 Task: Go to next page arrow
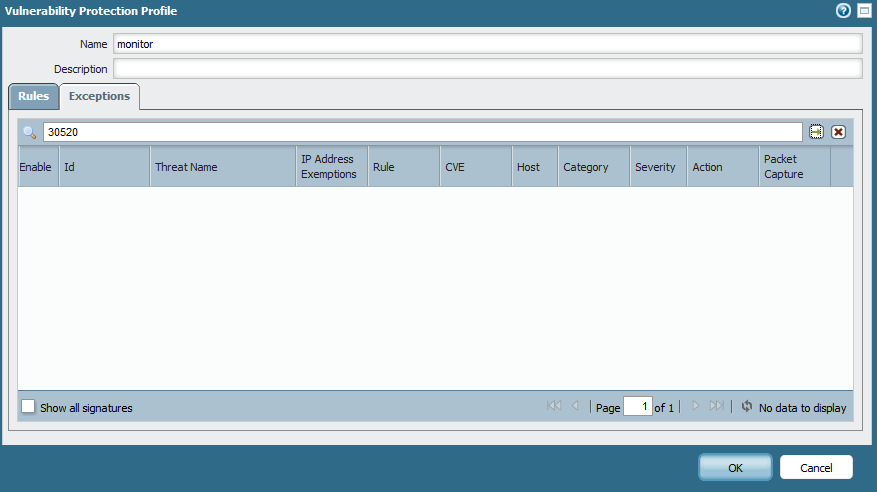(x=695, y=406)
